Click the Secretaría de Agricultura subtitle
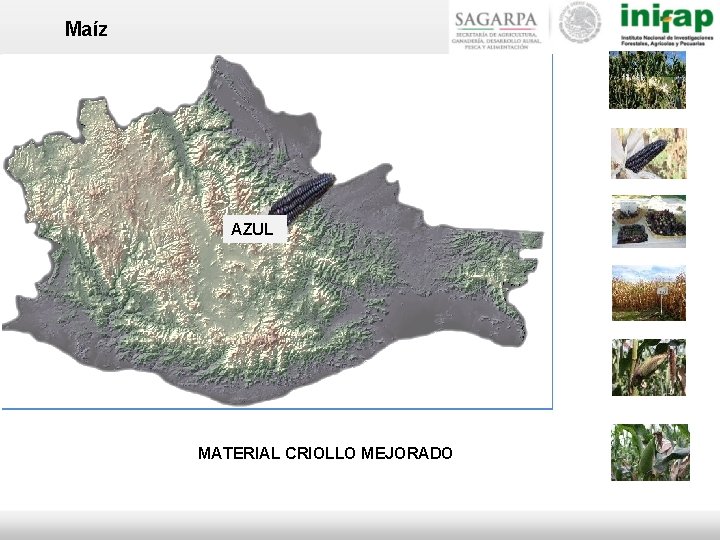This screenshot has width=720, height=540. pos(496,41)
